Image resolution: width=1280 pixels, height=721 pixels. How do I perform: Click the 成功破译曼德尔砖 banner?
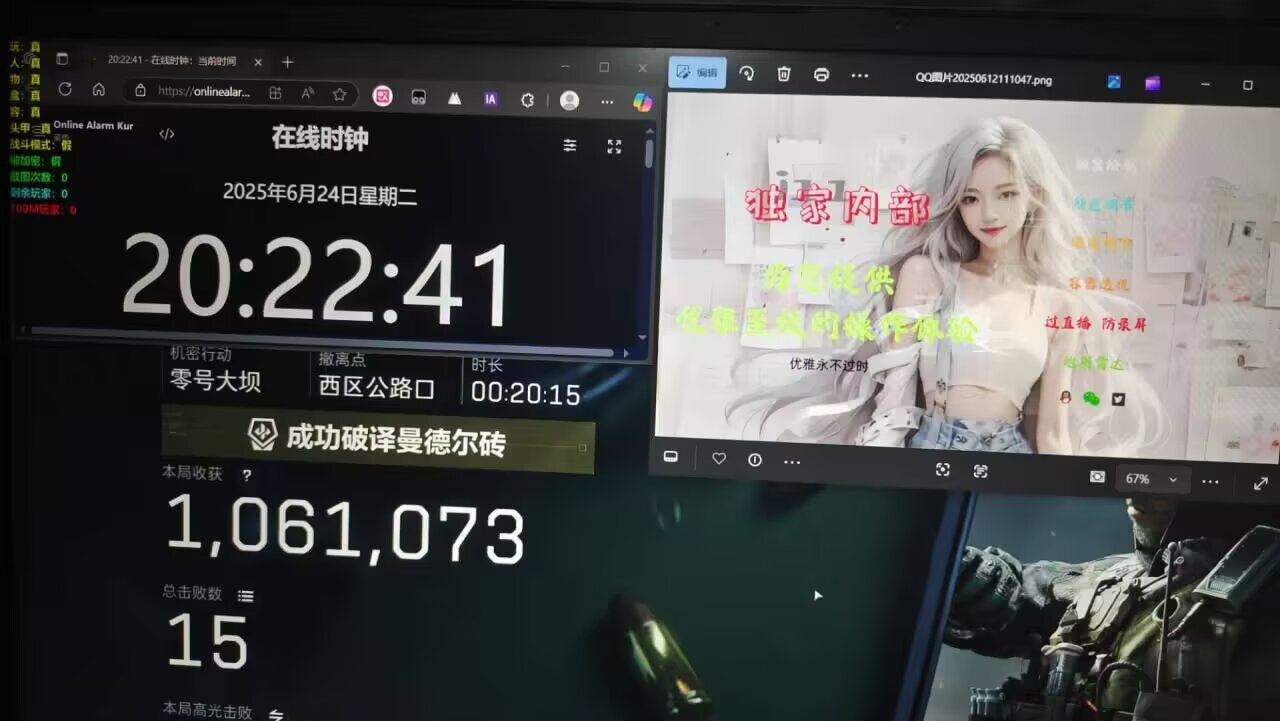tap(378, 438)
